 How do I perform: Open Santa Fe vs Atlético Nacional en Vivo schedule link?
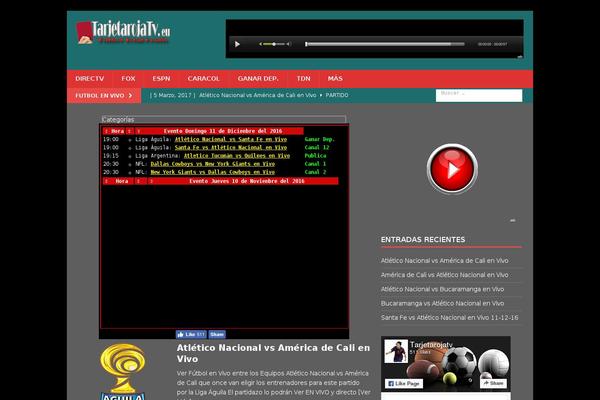[x=231, y=147]
